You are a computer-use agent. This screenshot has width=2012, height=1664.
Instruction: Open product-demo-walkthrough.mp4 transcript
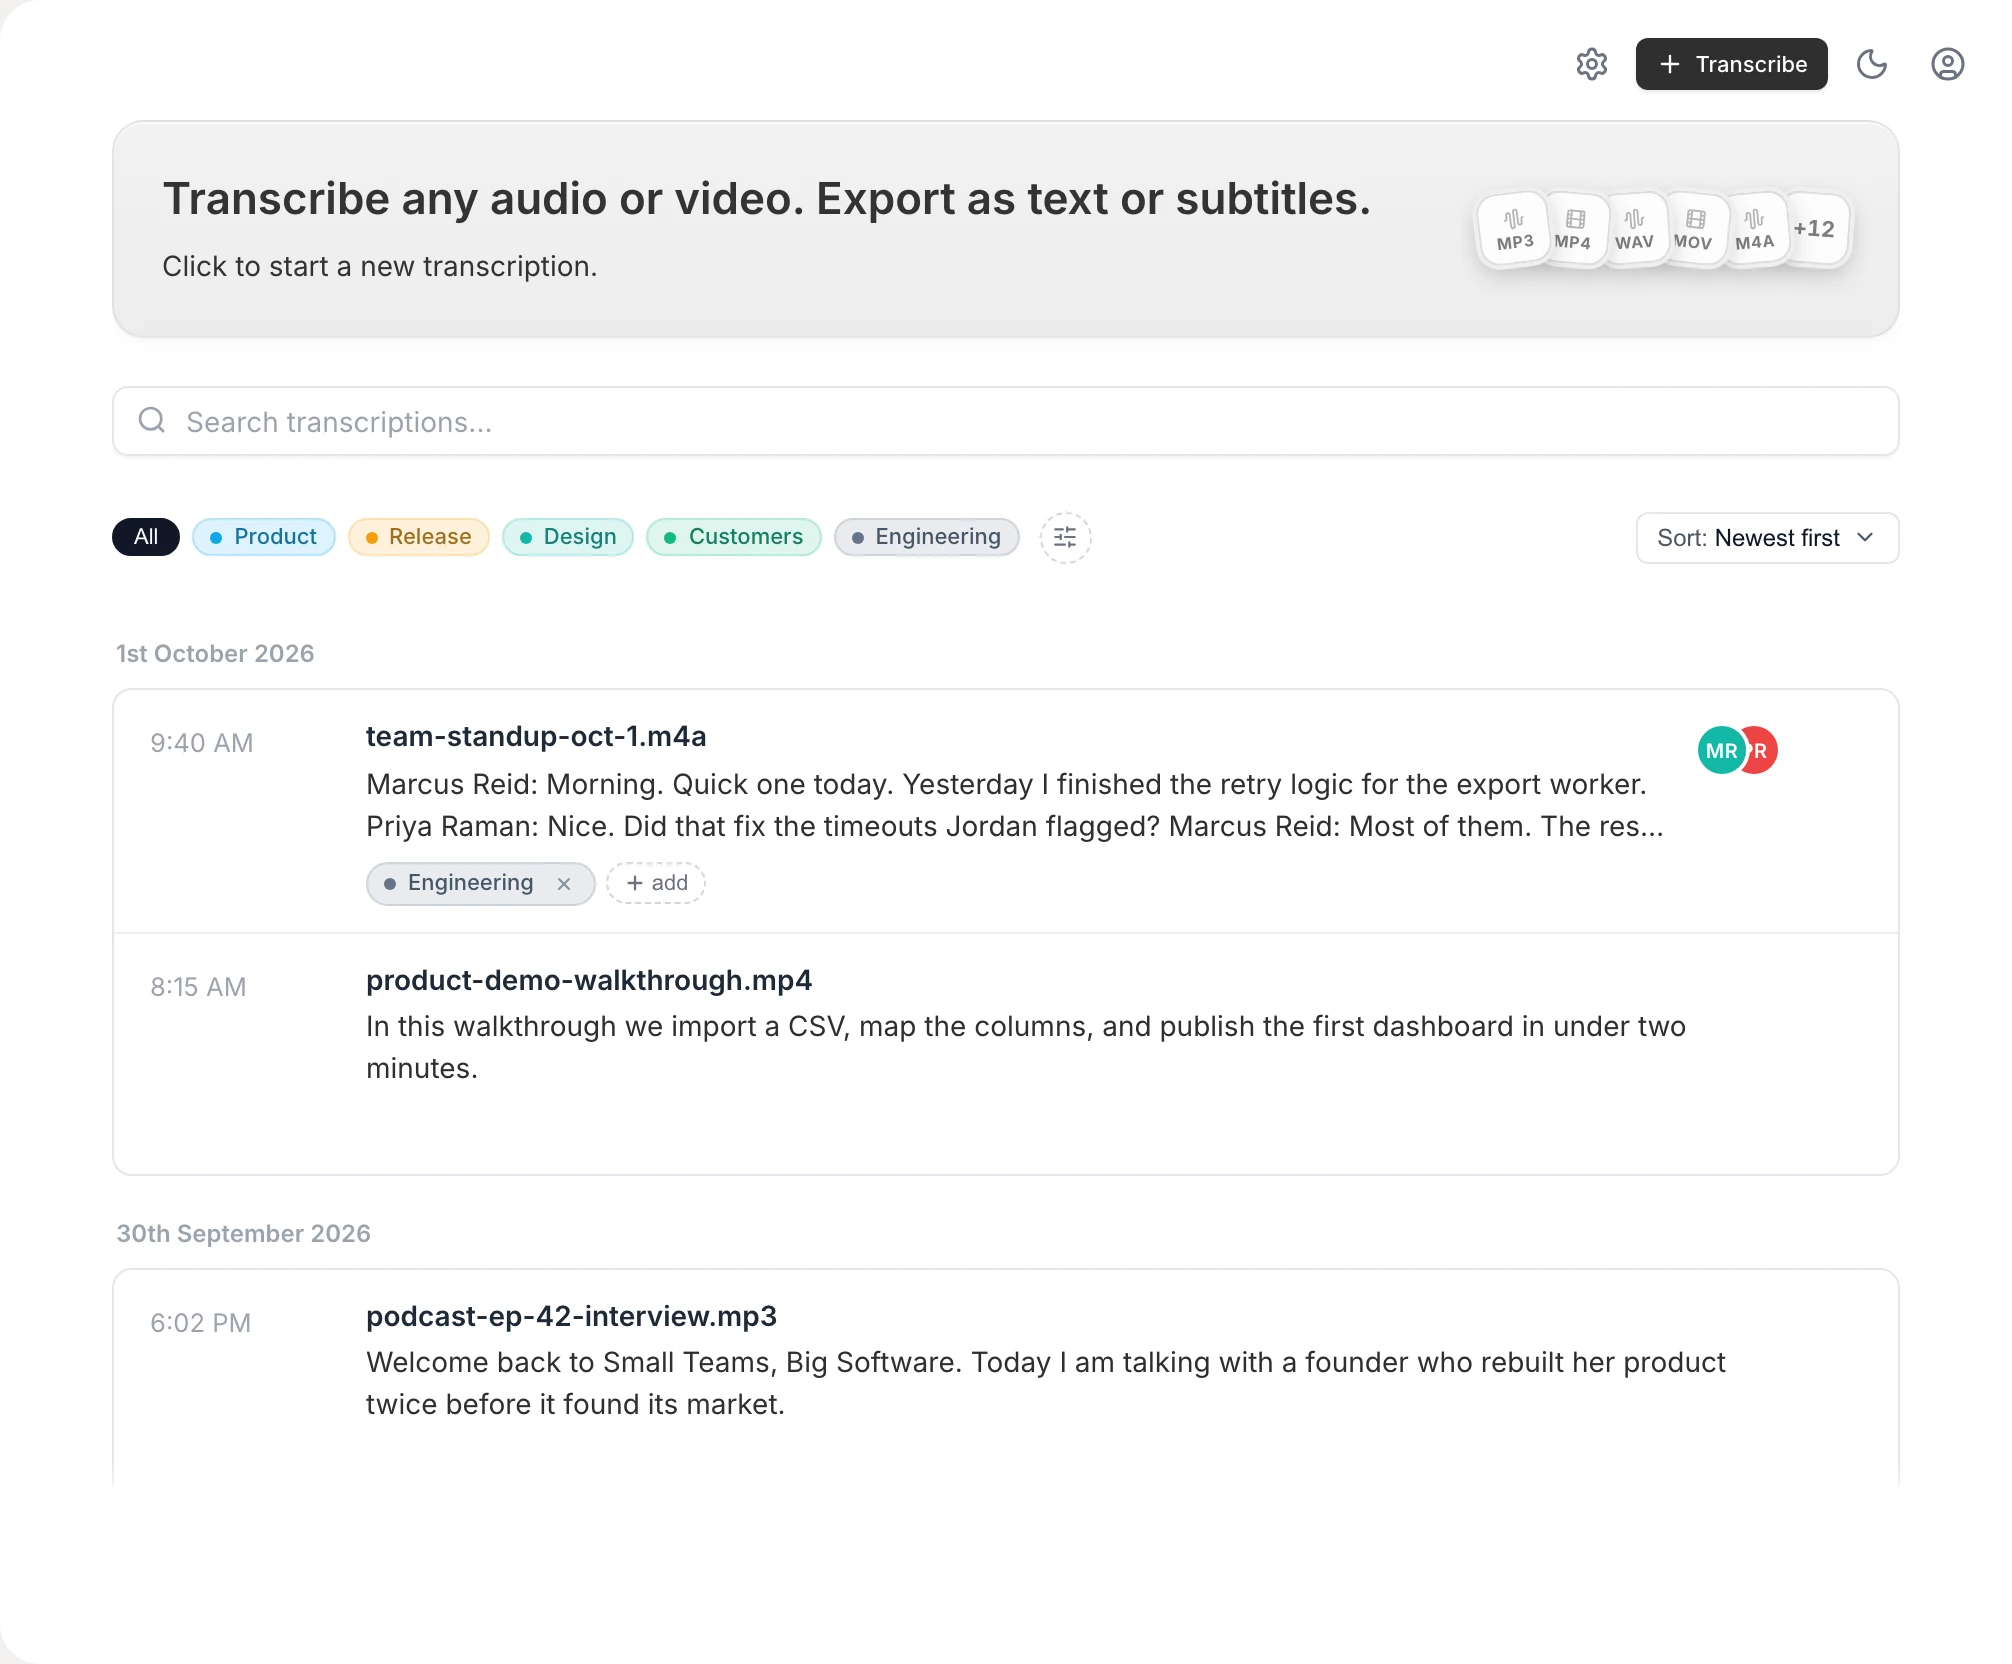pyautogui.click(x=589, y=980)
